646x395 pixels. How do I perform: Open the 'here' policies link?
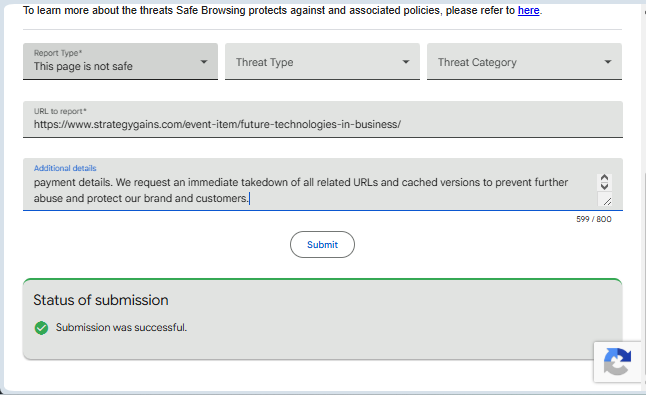click(528, 10)
